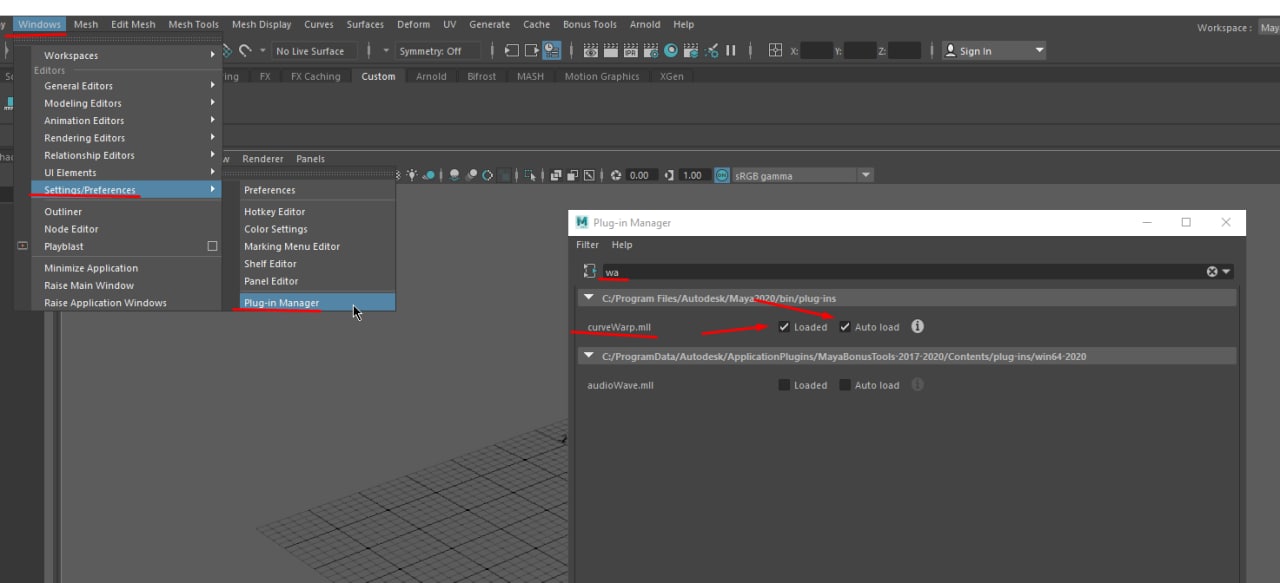1280x583 pixels.
Task: Open the Render Settings icon
Action: (x=650, y=51)
